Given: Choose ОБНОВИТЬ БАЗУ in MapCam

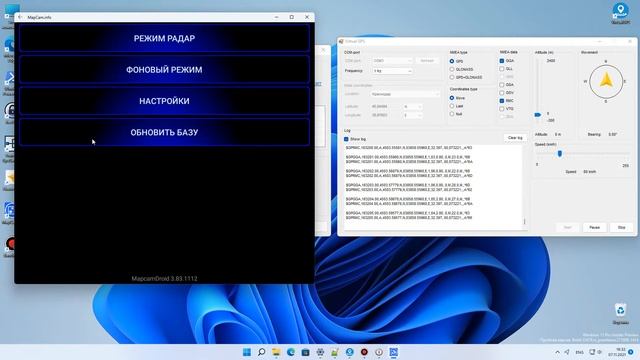Looking at the screenshot, I should [164, 132].
